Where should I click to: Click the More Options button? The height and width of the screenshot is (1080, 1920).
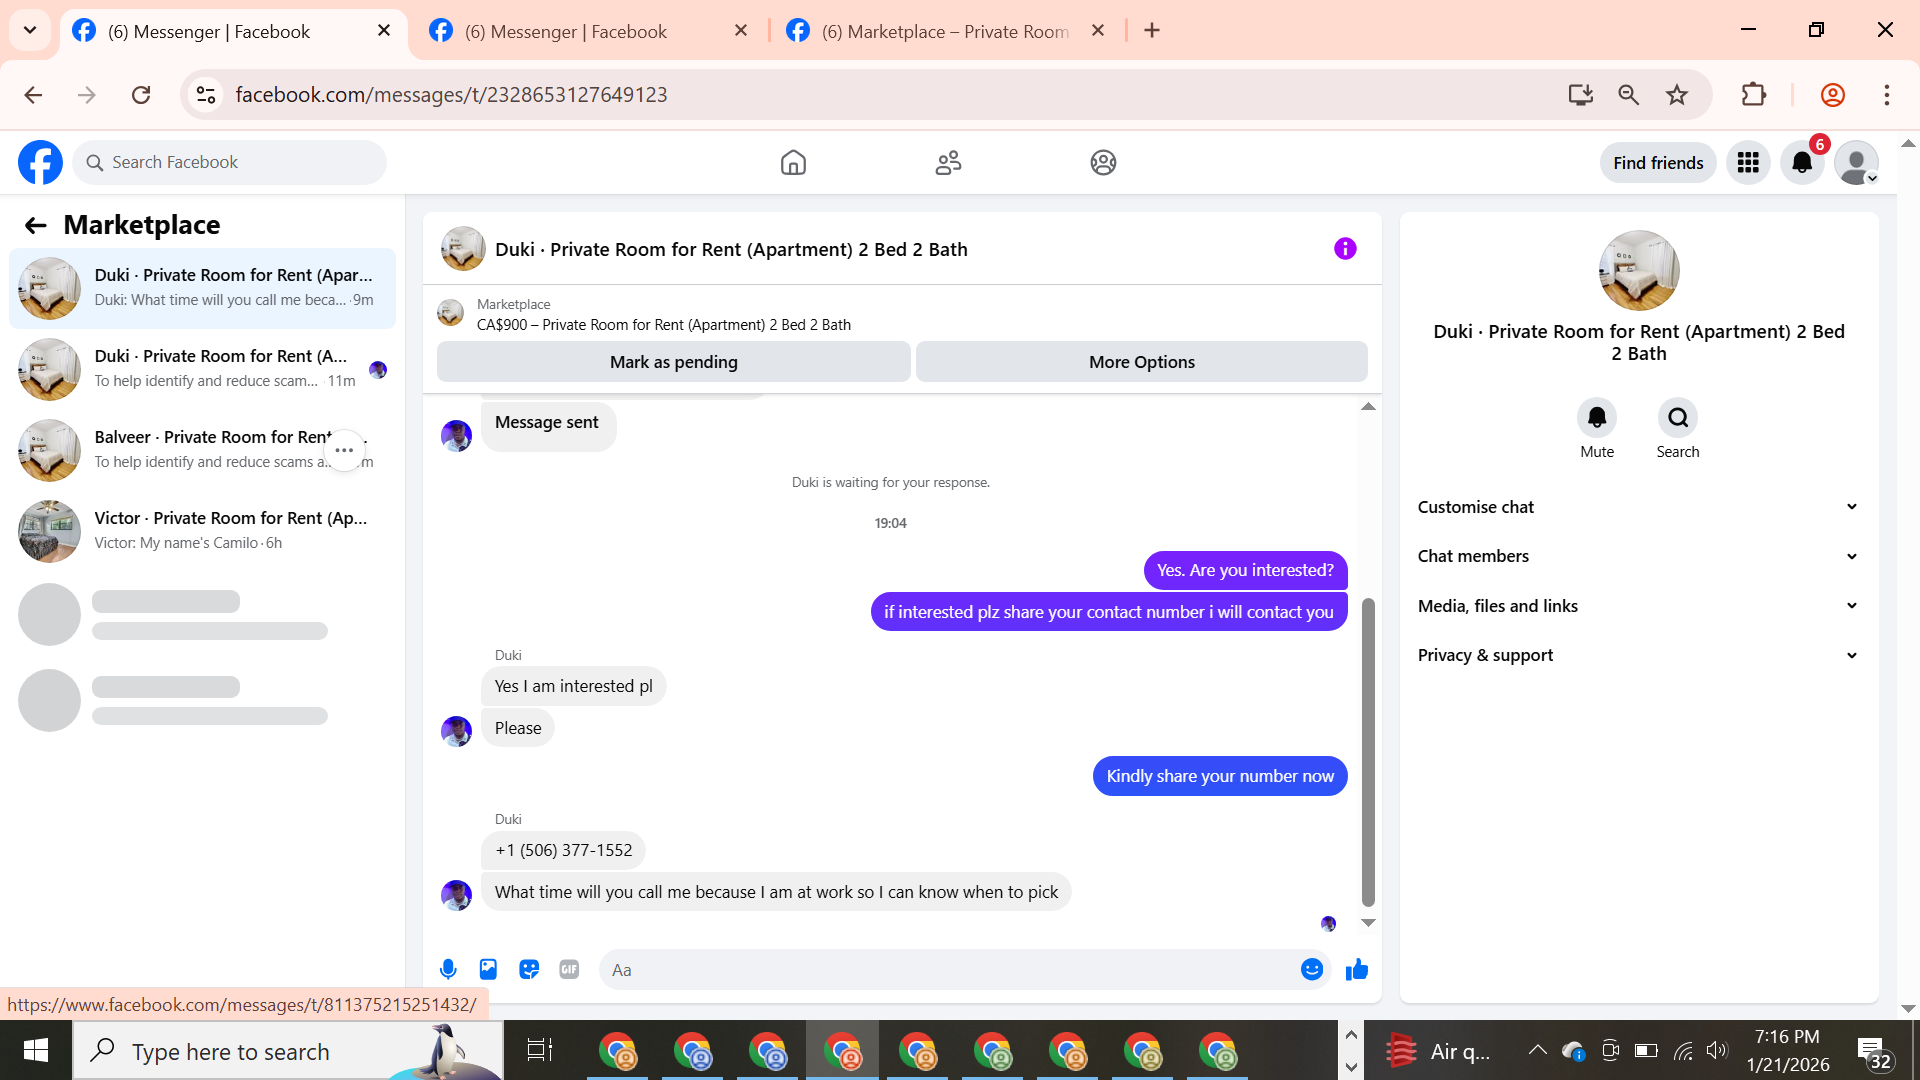(1141, 362)
